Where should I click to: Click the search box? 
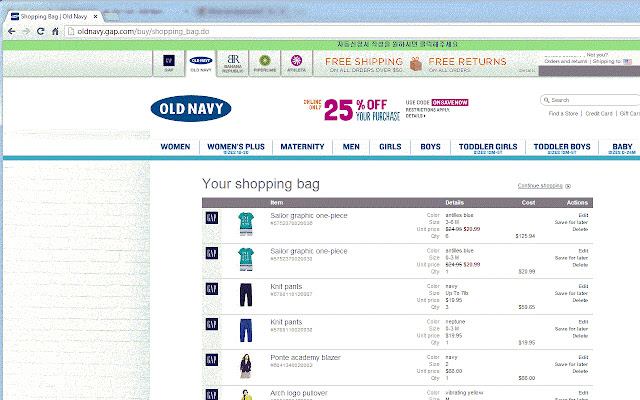point(592,100)
